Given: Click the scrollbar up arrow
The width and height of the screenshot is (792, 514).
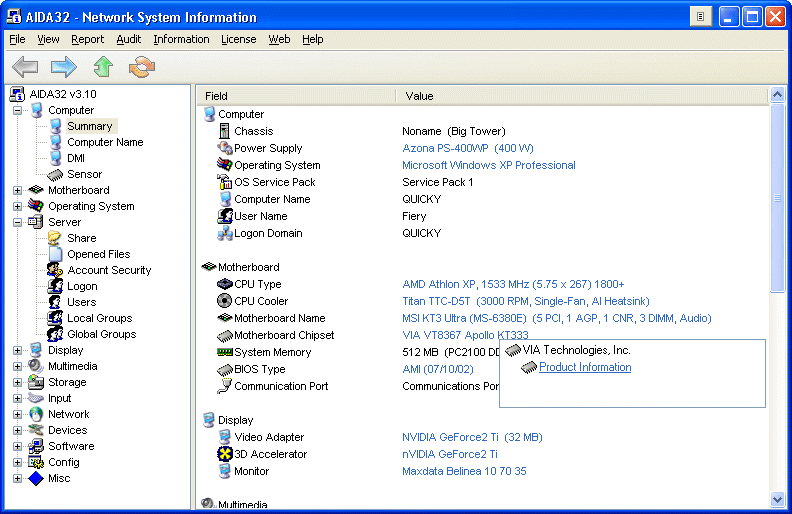Looking at the screenshot, I should click(x=777, y=94).
